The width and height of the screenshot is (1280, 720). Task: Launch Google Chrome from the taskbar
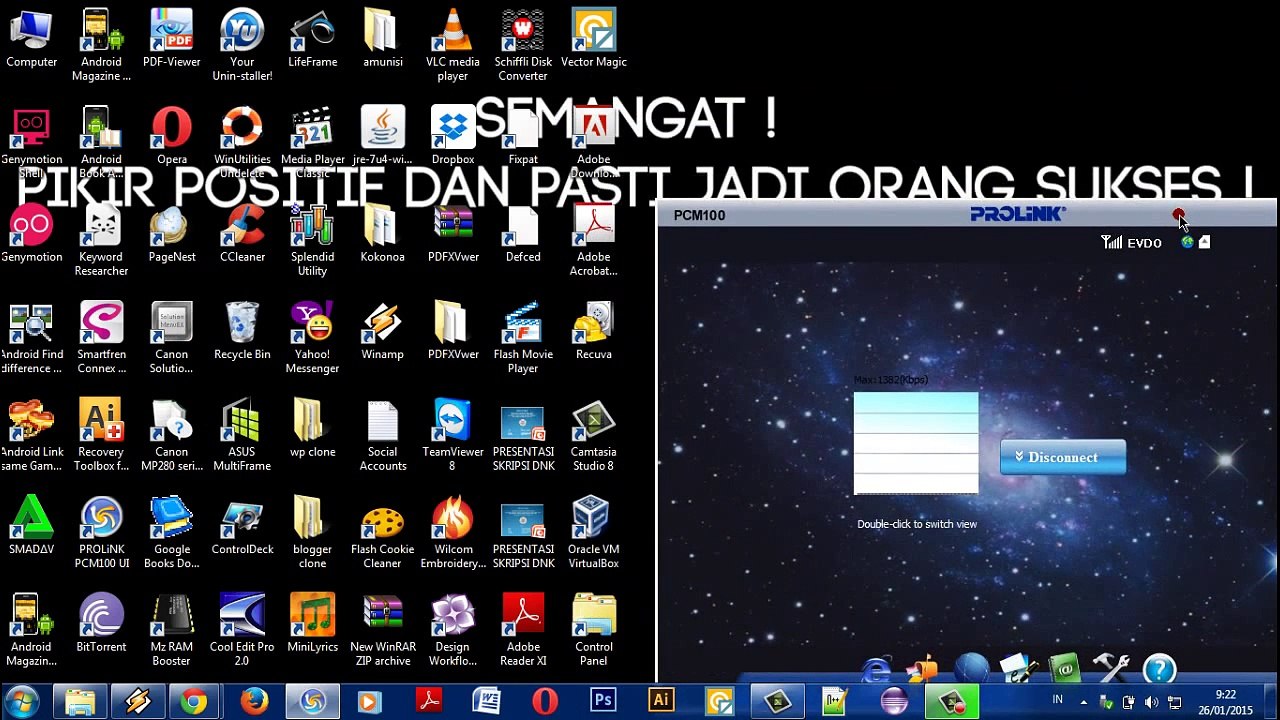[195, 702]
